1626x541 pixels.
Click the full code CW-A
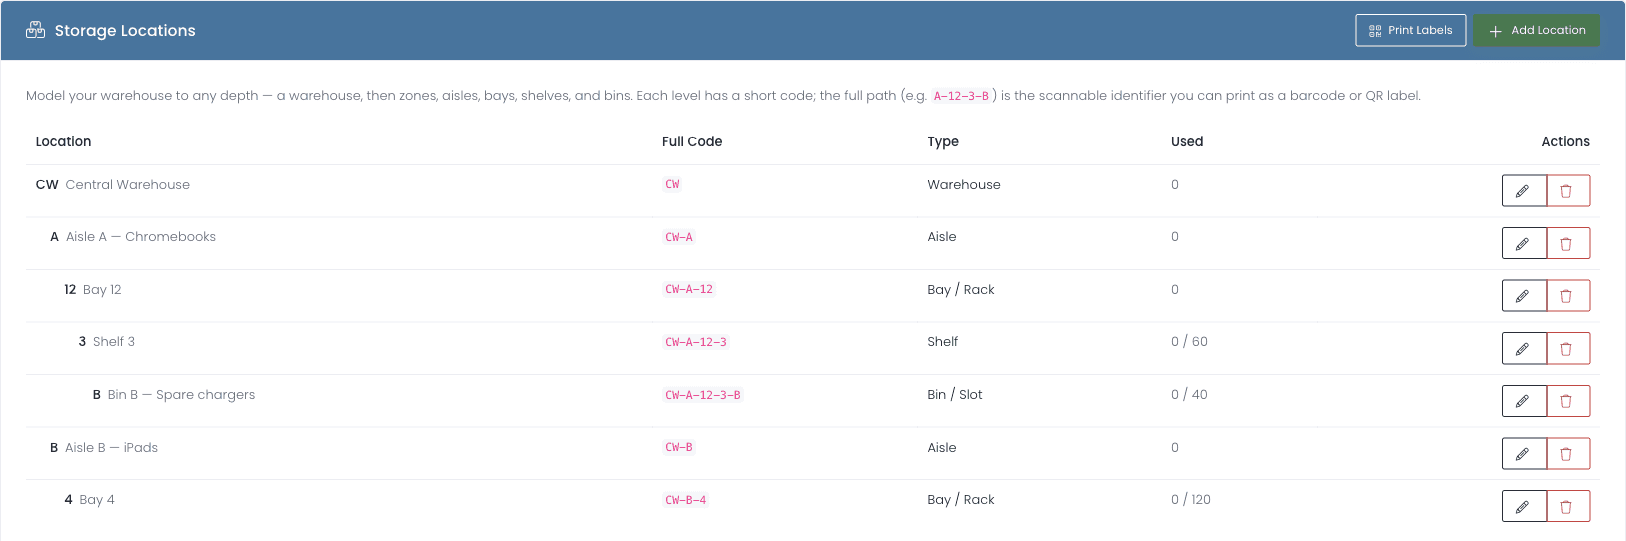pyautogui.click(x=679, y=237)
